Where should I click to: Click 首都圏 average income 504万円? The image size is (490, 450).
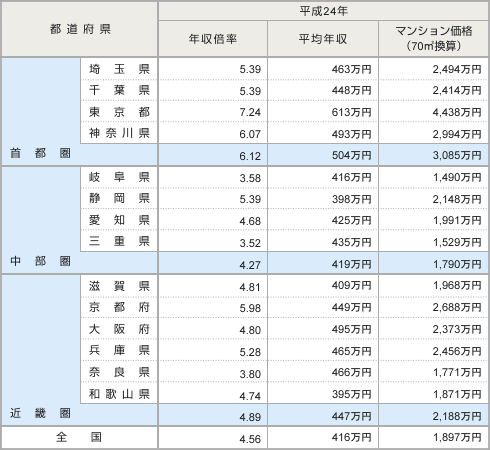click(x=351, y=155)
